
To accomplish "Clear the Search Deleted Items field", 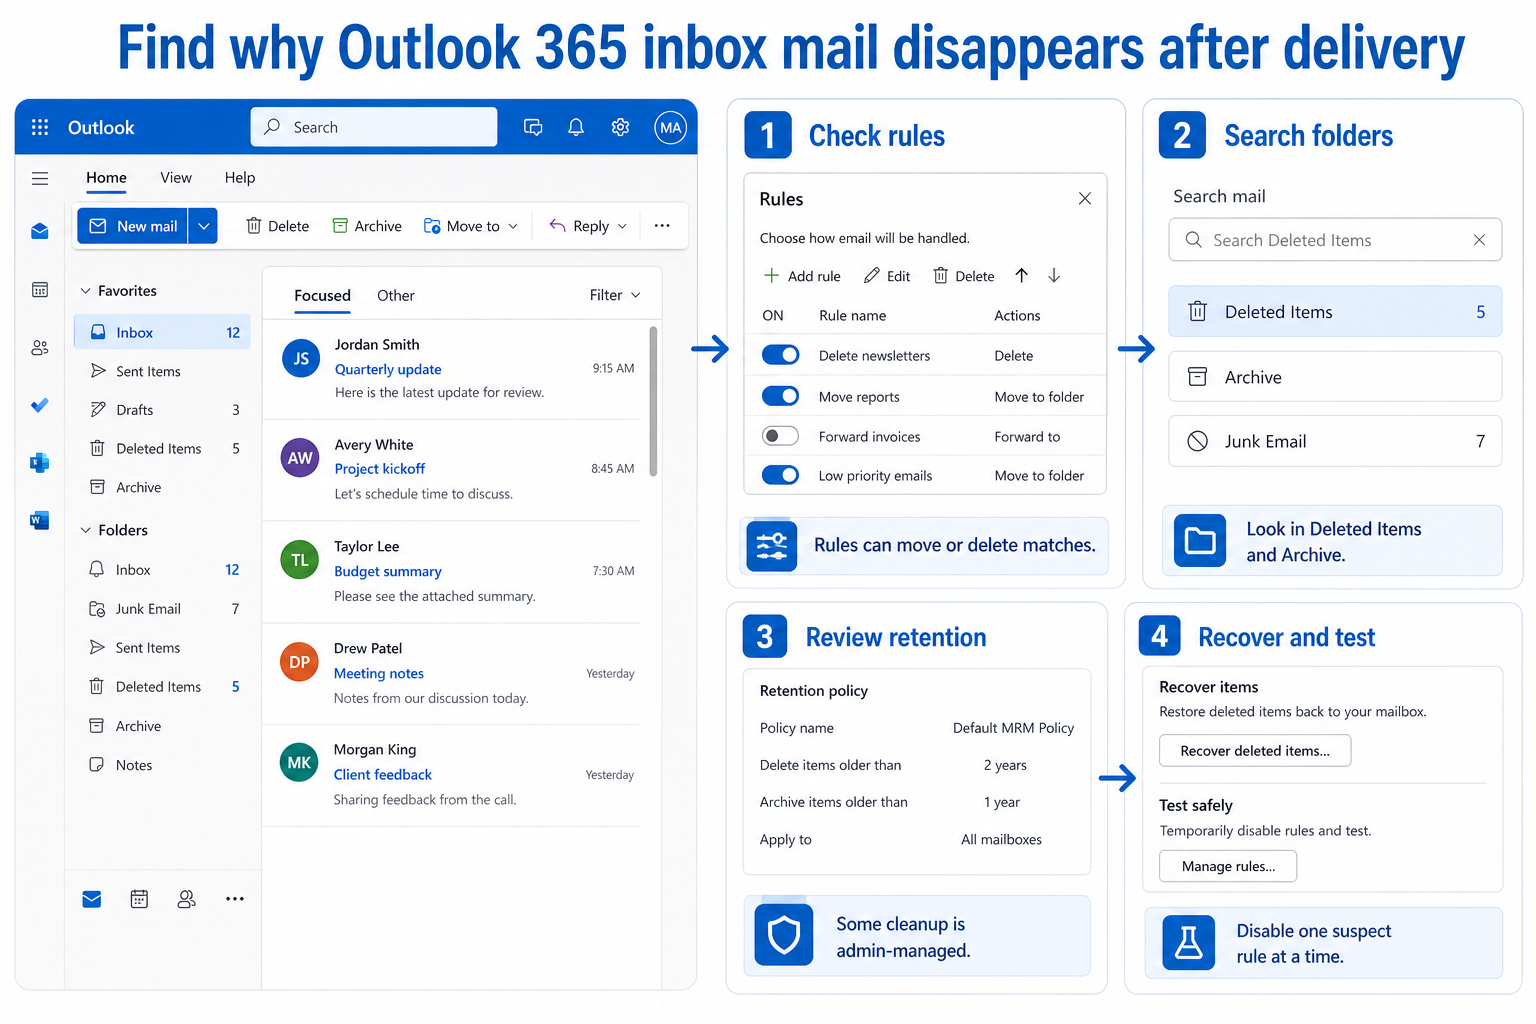I will click(x=1479, y=240).
